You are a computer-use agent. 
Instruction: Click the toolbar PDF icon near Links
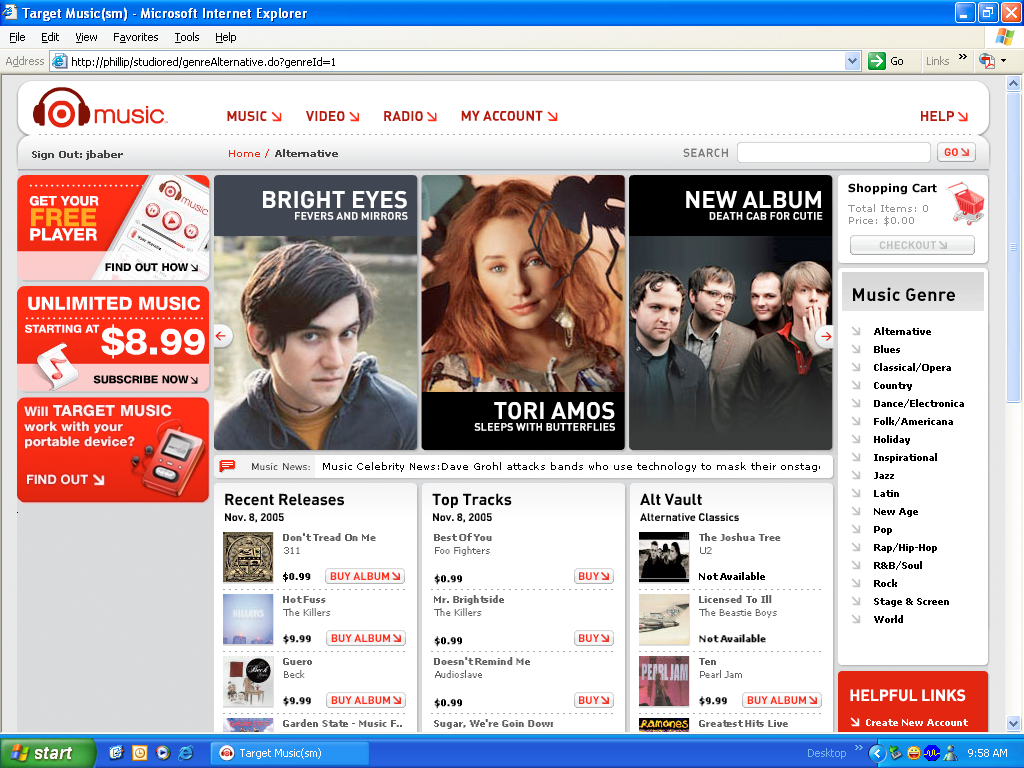pos(987,61)
